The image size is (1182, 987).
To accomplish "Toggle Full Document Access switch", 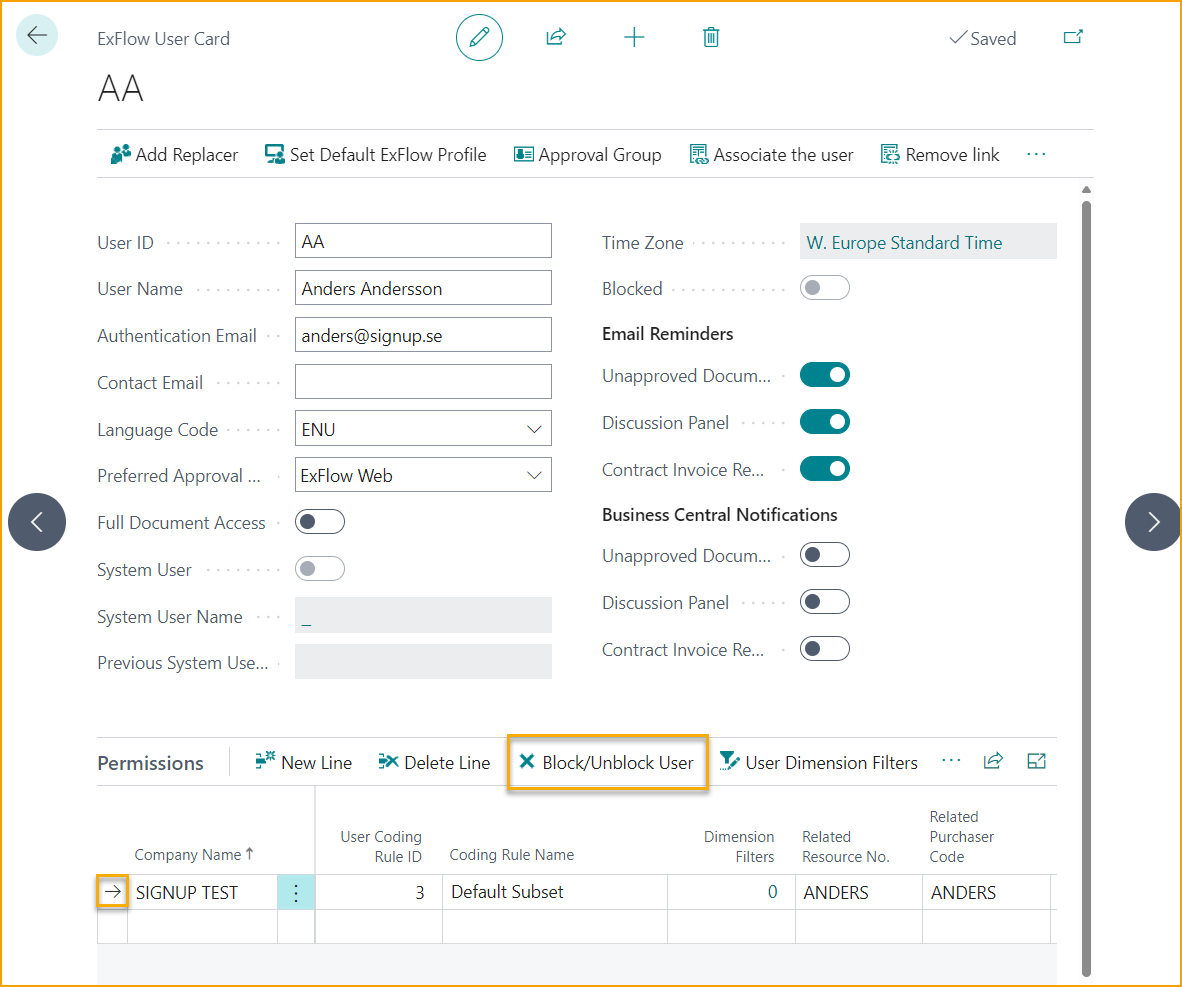I will (320, 522).
